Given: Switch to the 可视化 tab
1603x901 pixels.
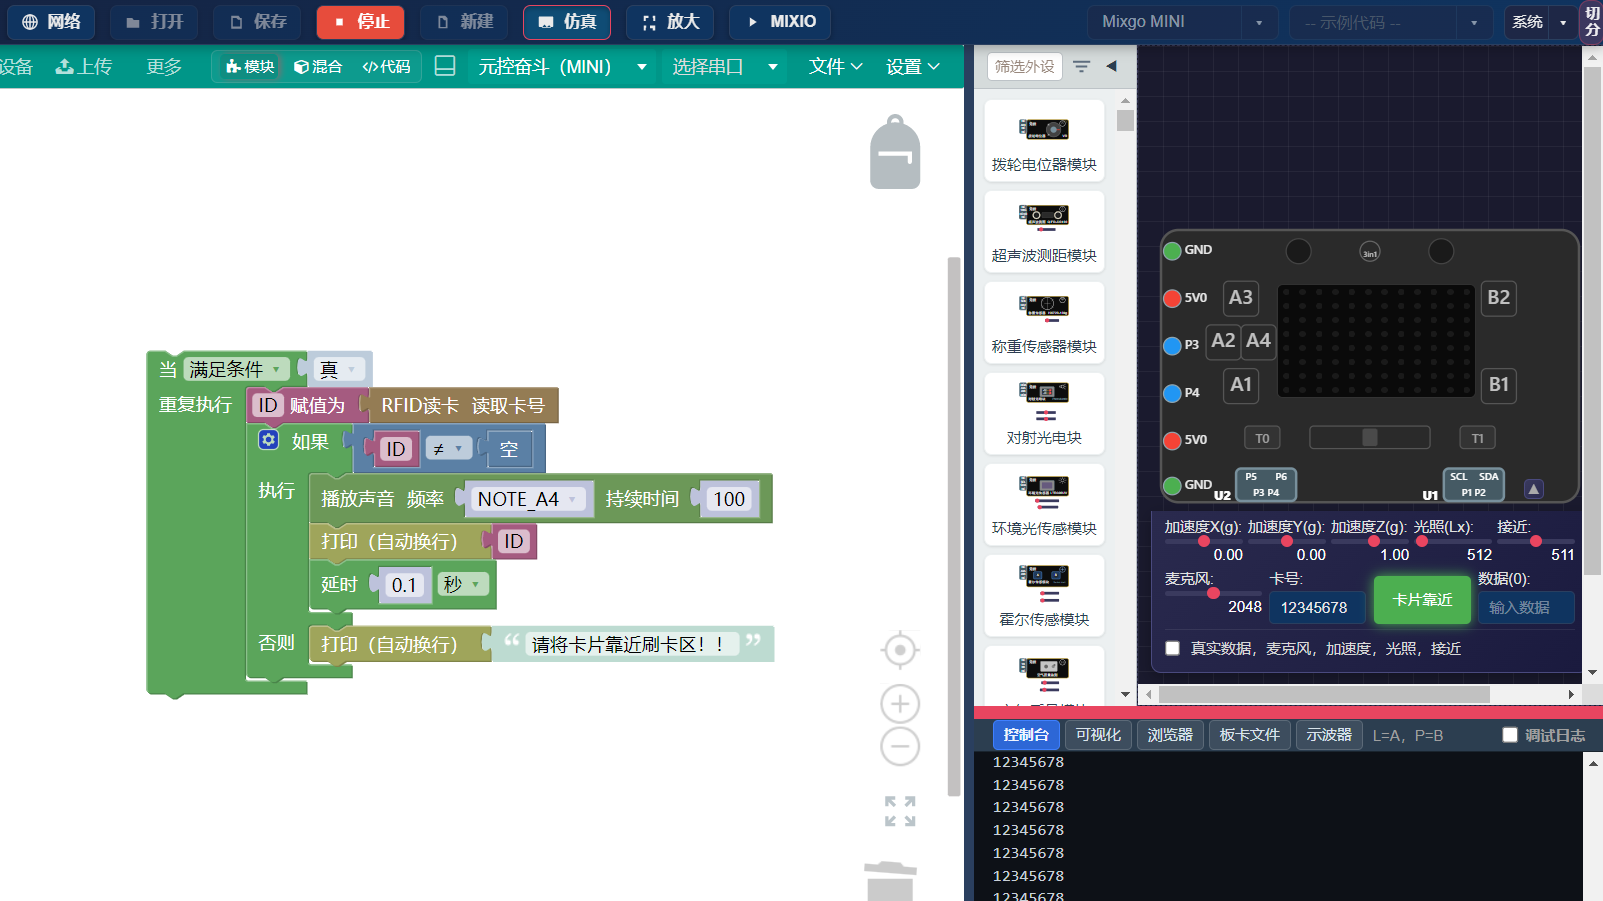Looking at the screenshot, I should (x=1098, y=735).
